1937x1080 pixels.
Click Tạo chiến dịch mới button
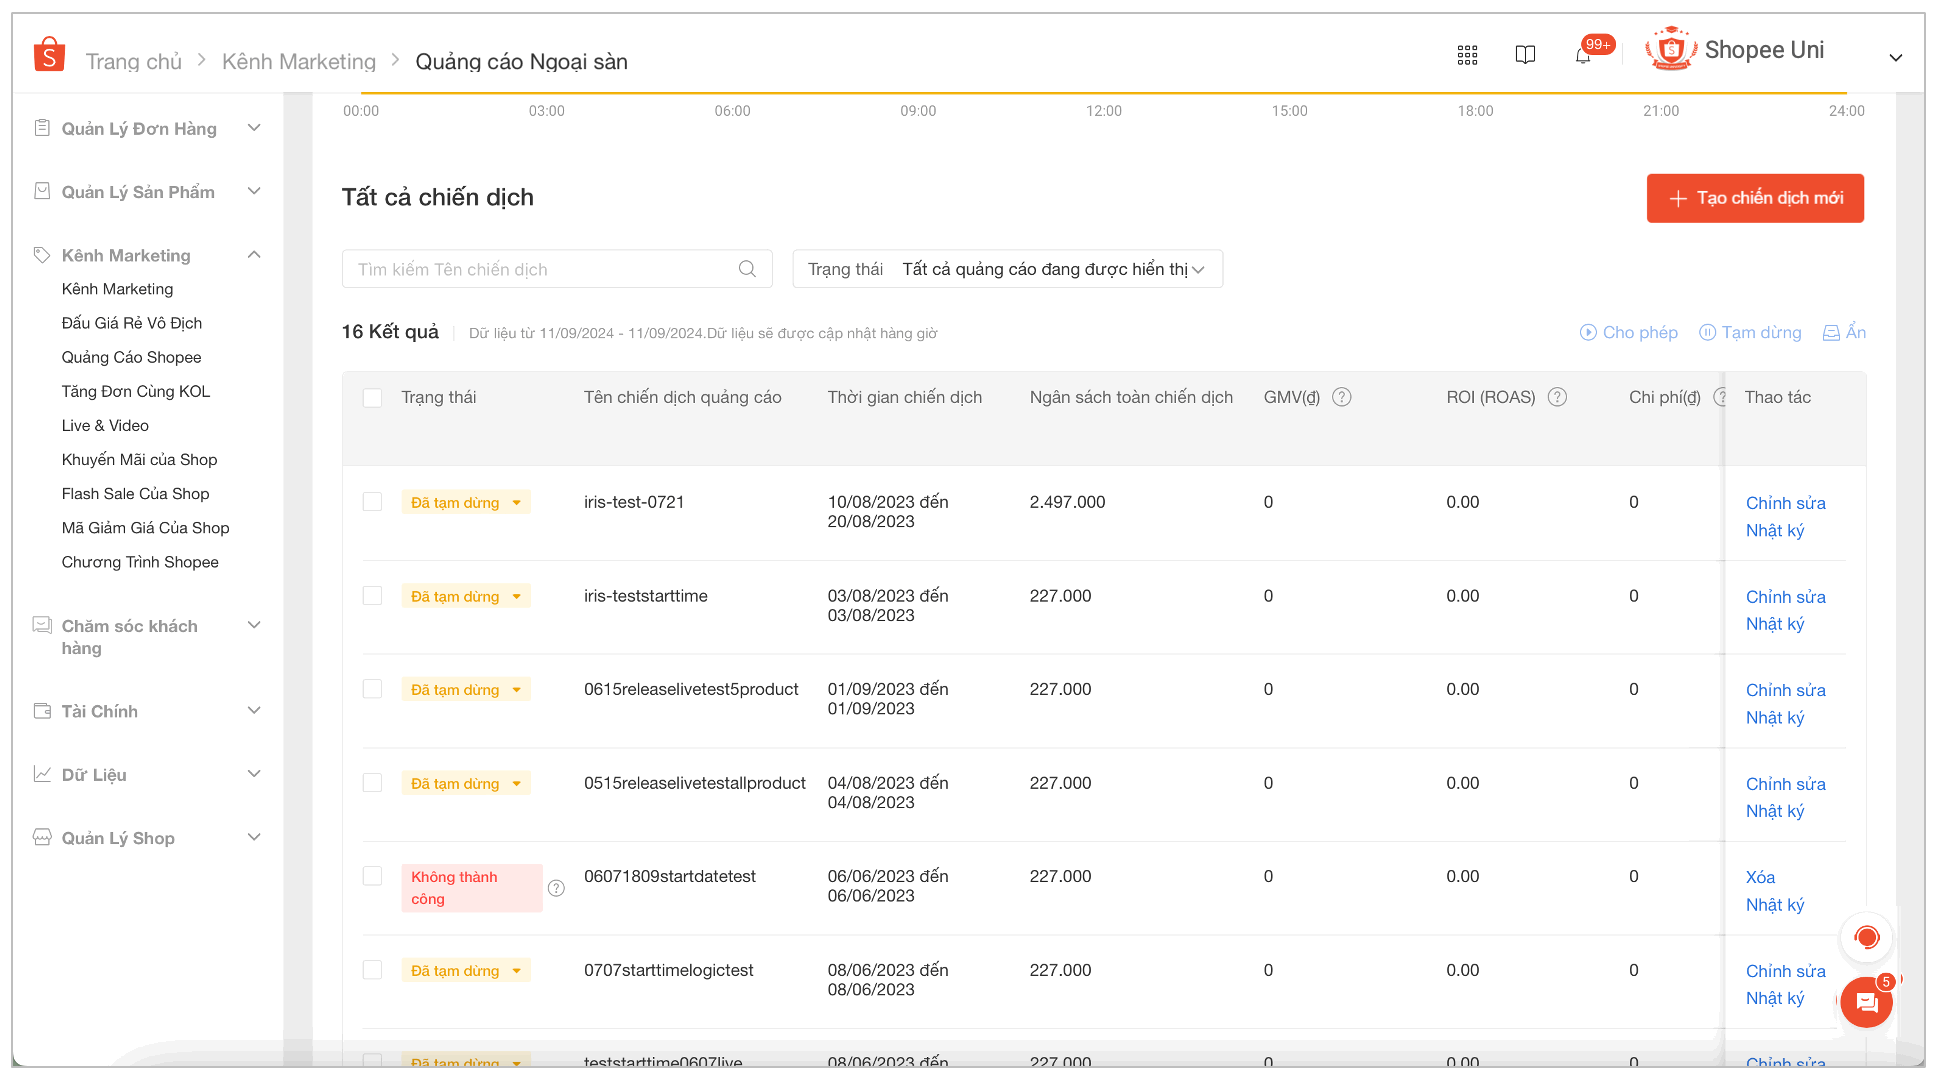[x=1755, y=198]
